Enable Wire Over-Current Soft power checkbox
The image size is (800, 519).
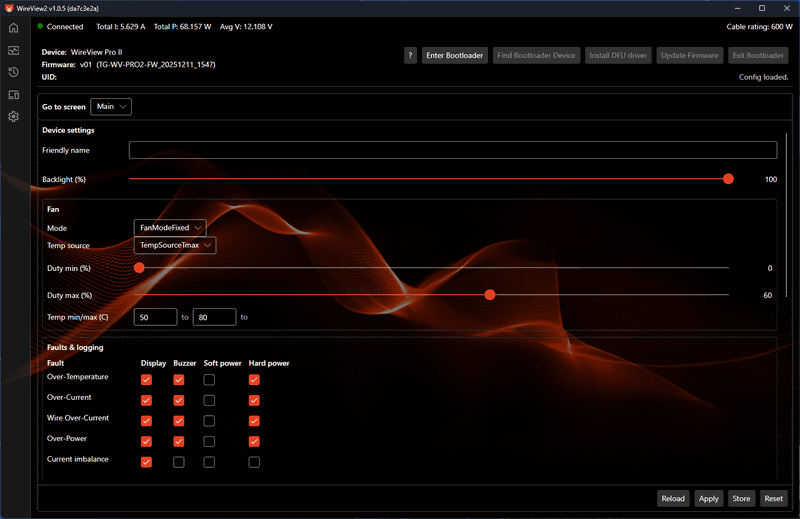pyautogui.click(x=209, y=421)
